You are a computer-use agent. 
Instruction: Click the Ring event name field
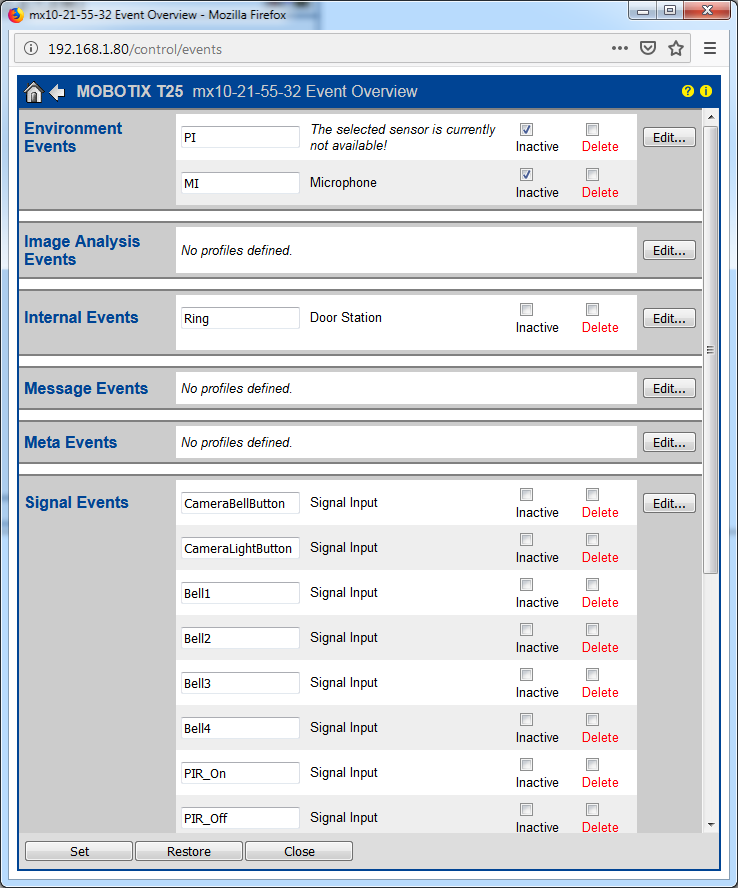click(x=240, y=318)
